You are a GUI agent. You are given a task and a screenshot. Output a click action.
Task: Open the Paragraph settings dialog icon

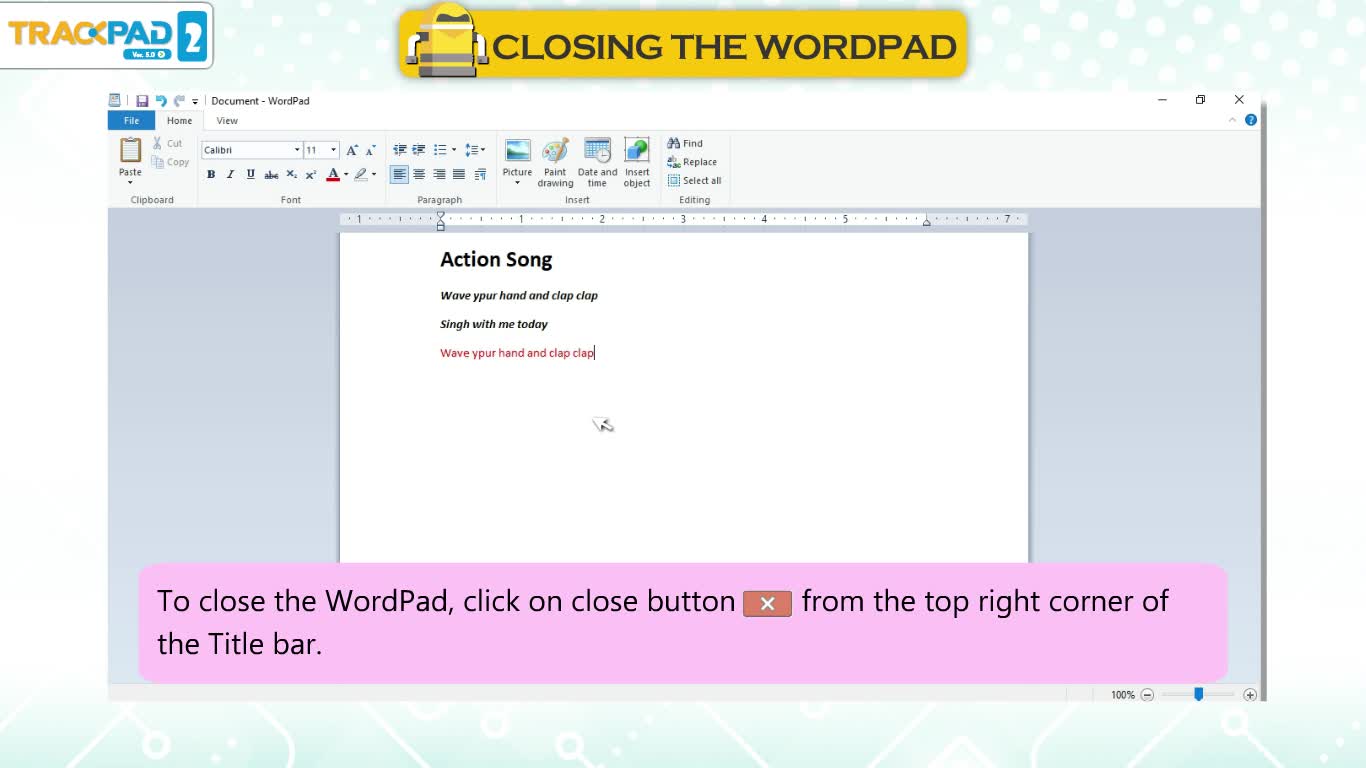pyautogui.click(x=480, y=174)
